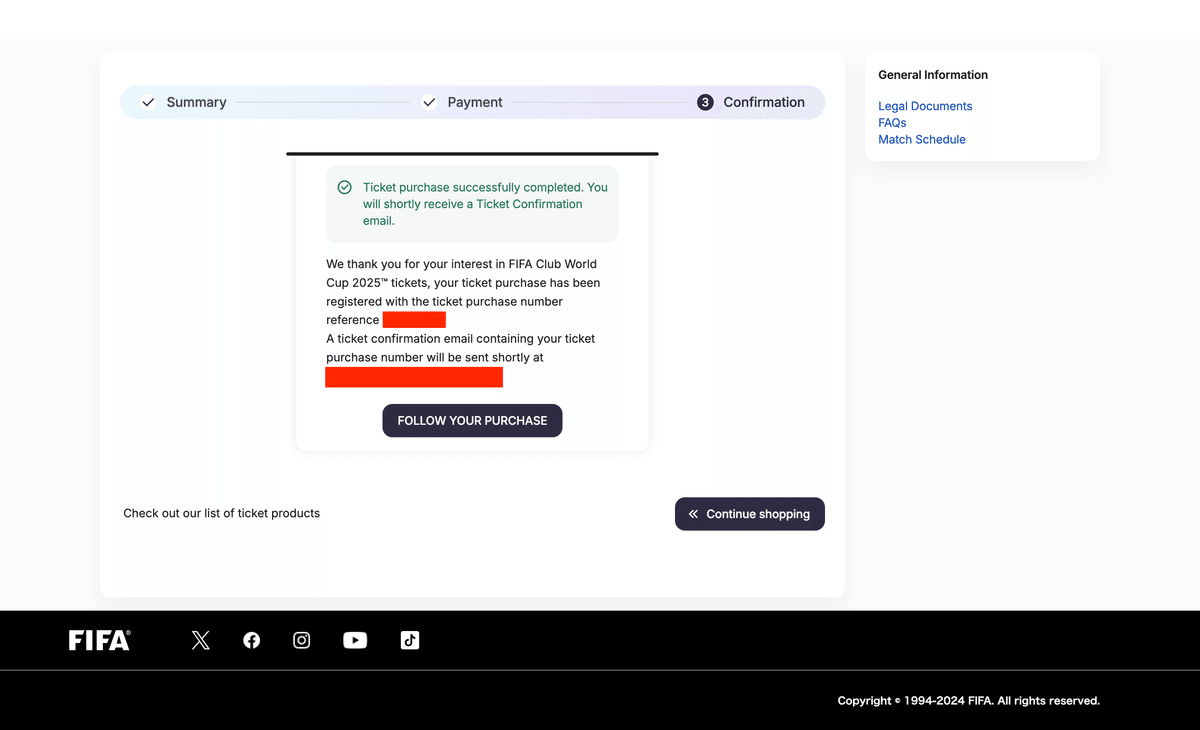Select the Confirmation step
The width and height of the screenshot is (1200, 730).
764,102
